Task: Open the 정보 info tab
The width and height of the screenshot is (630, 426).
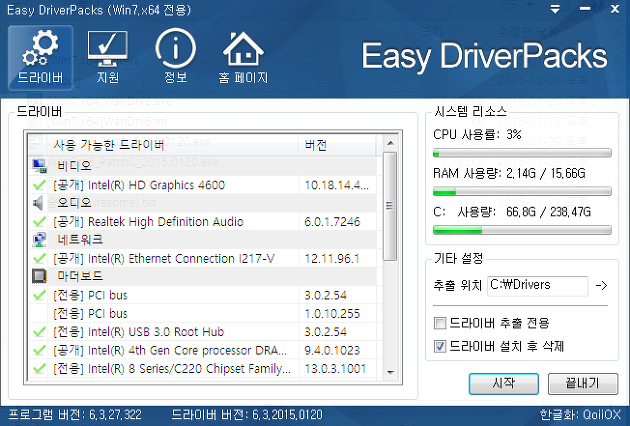Action: click(176, 57)
